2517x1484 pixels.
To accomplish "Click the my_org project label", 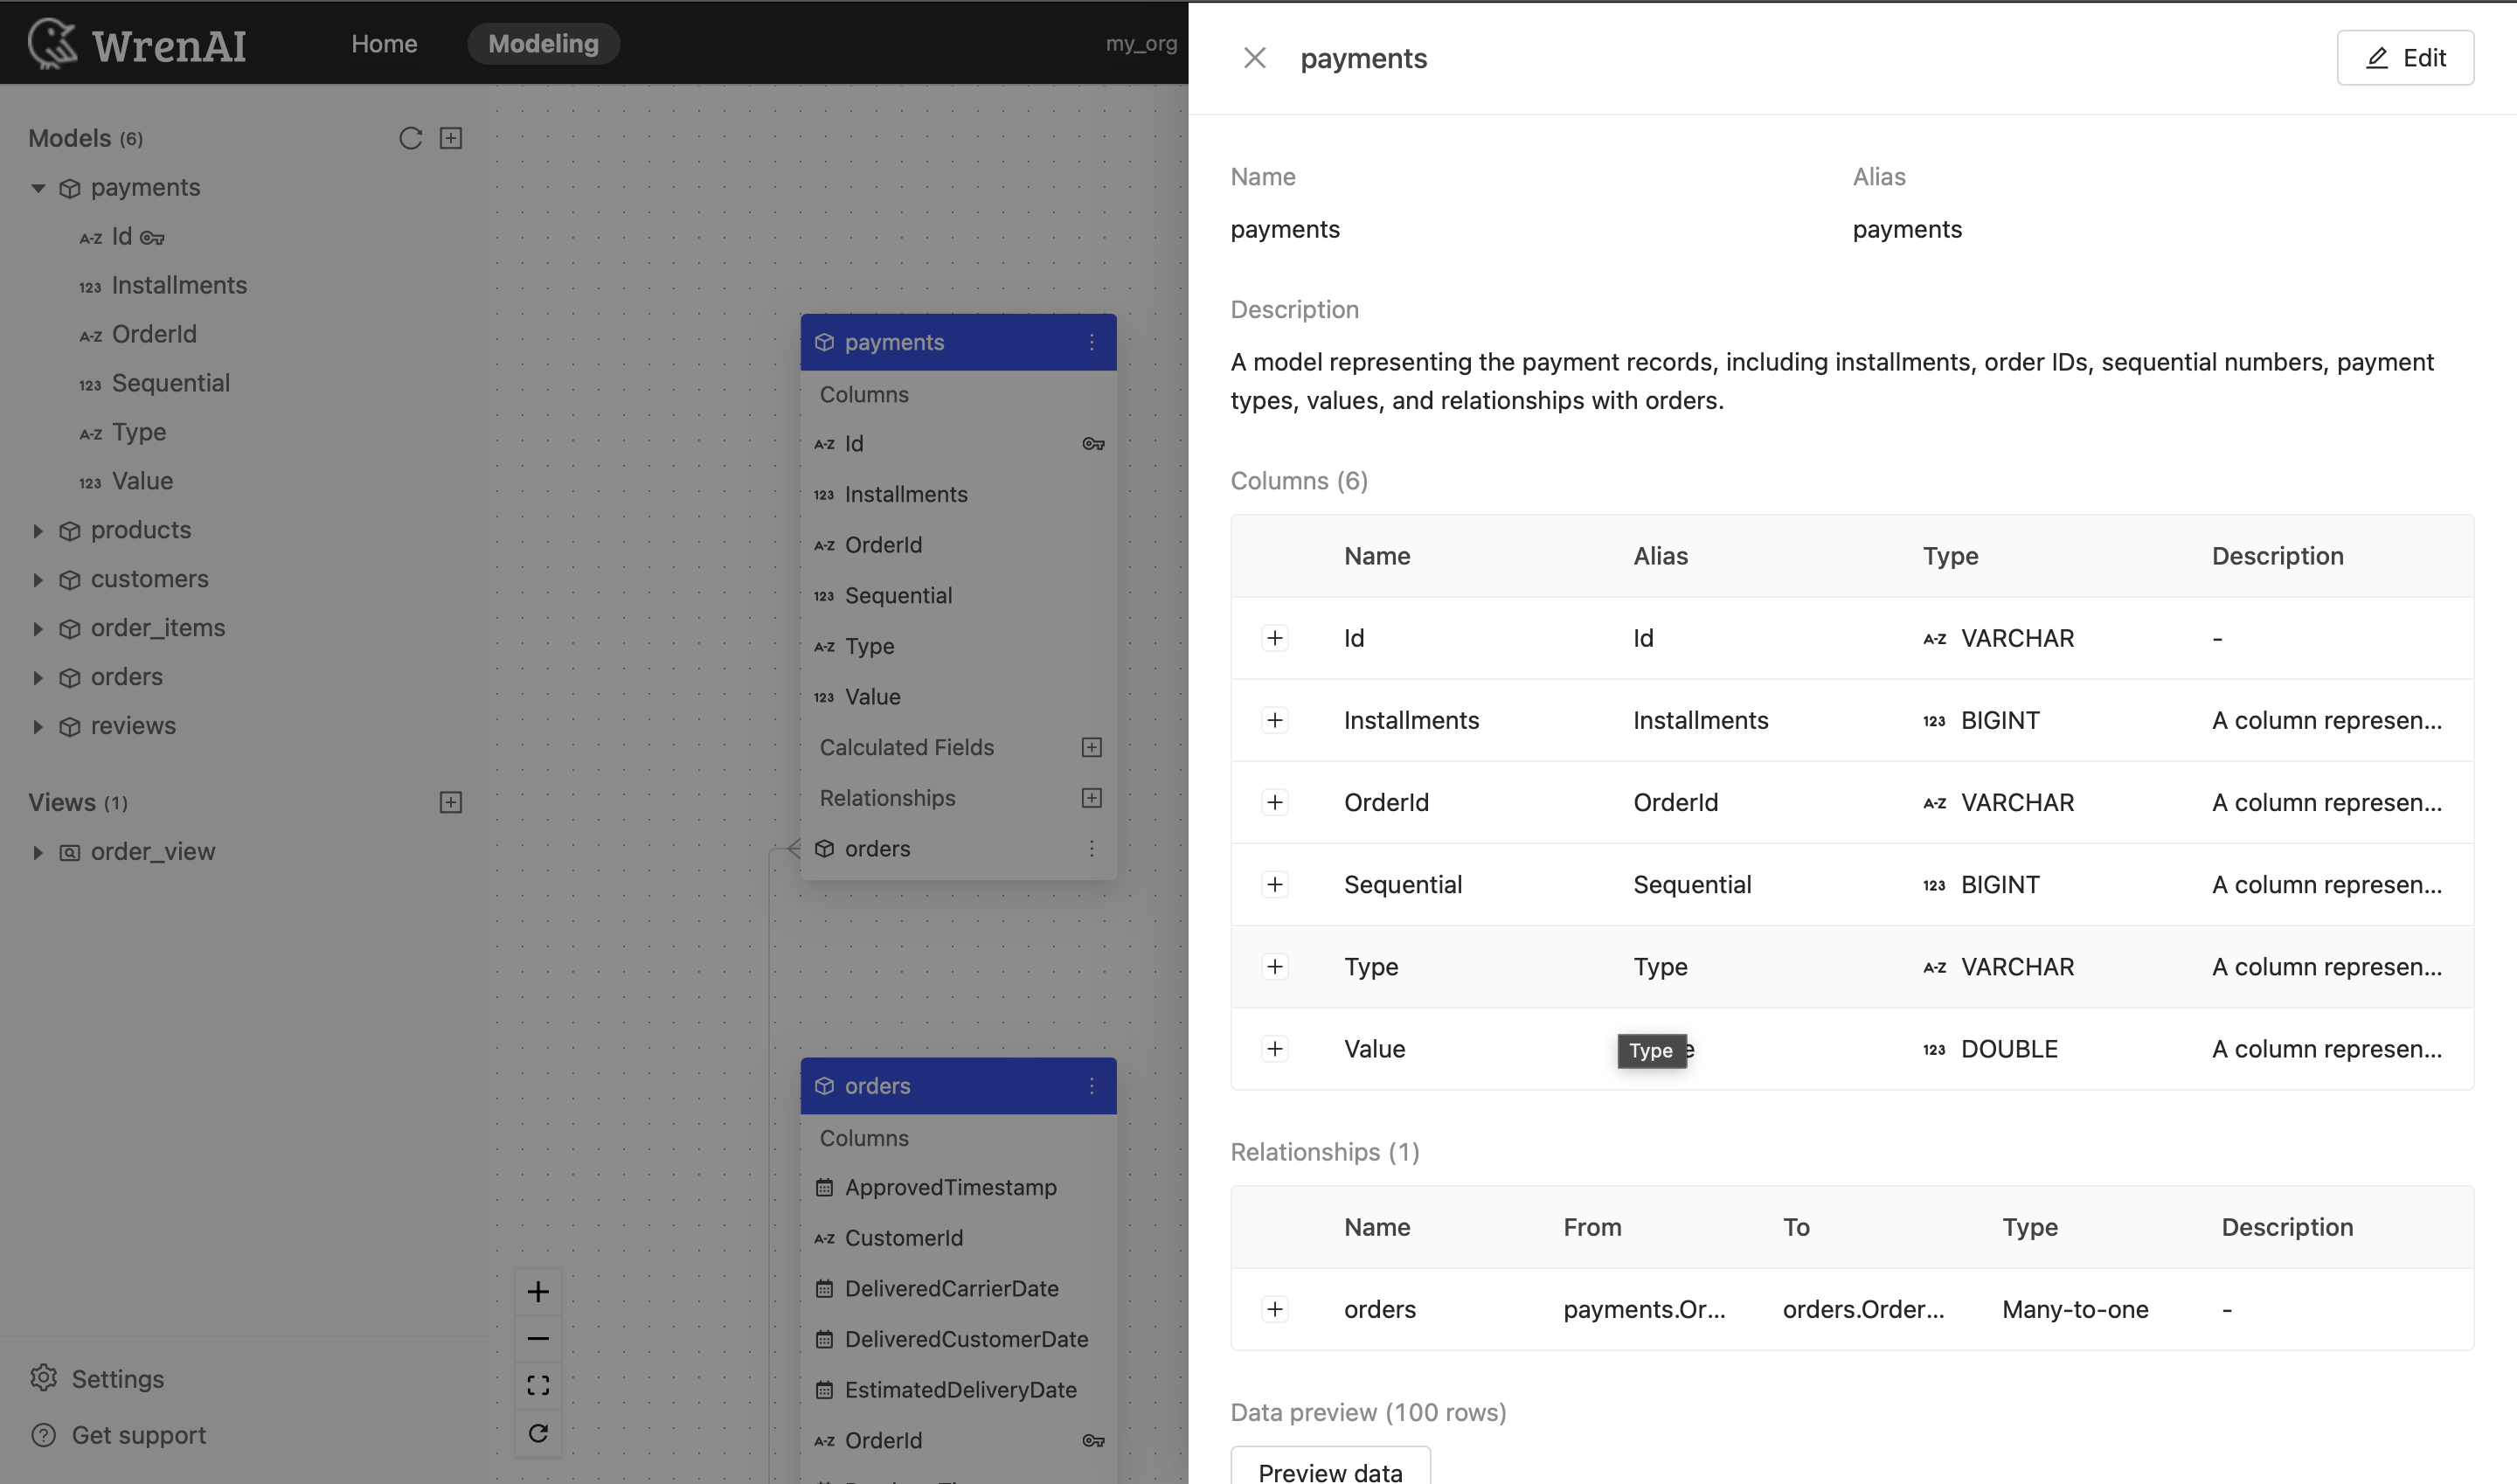I will tap(1141, 44).
